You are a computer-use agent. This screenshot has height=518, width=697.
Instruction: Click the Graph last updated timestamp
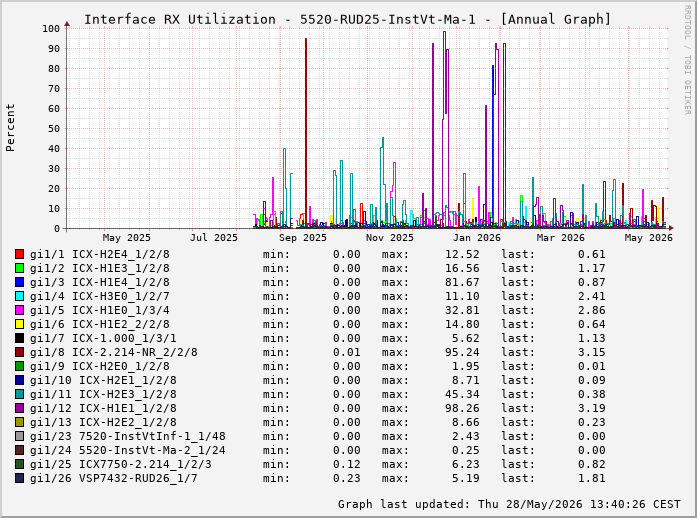509,504
